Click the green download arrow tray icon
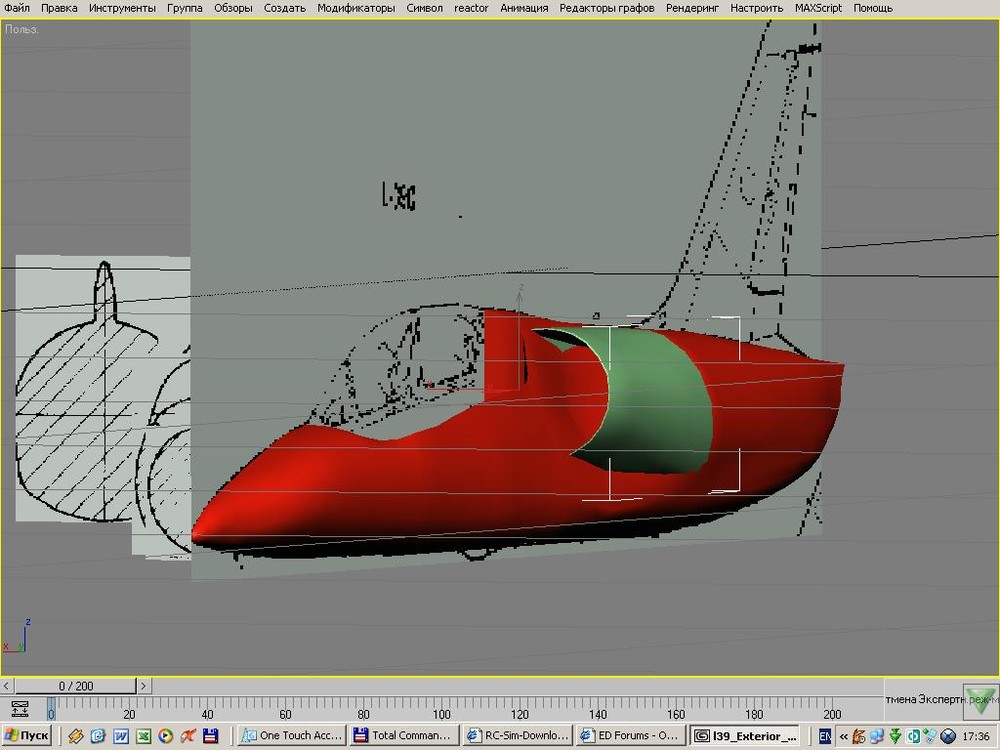Viewport: 1000px width, 750px height. [x=895, y=736]
